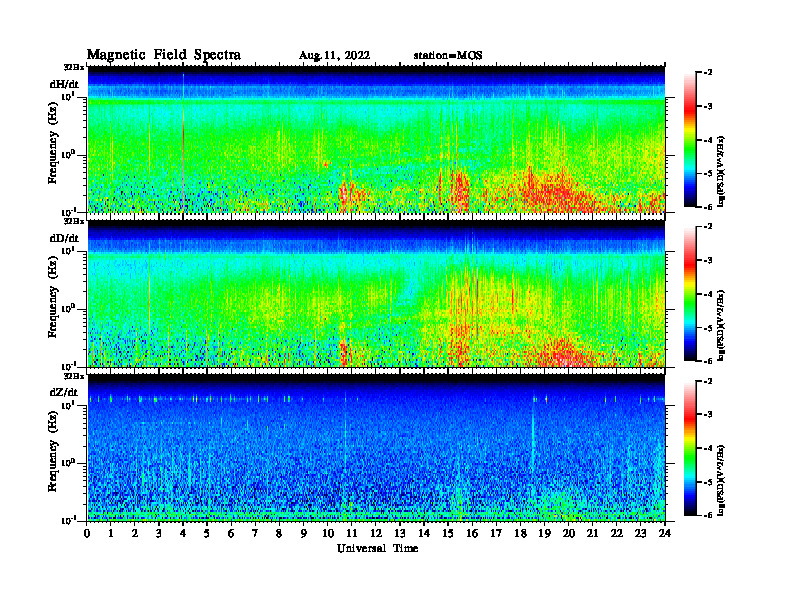Click the hour 13 tick label
The height and width of the screenshot is (612, 792).
click(400, 534)
